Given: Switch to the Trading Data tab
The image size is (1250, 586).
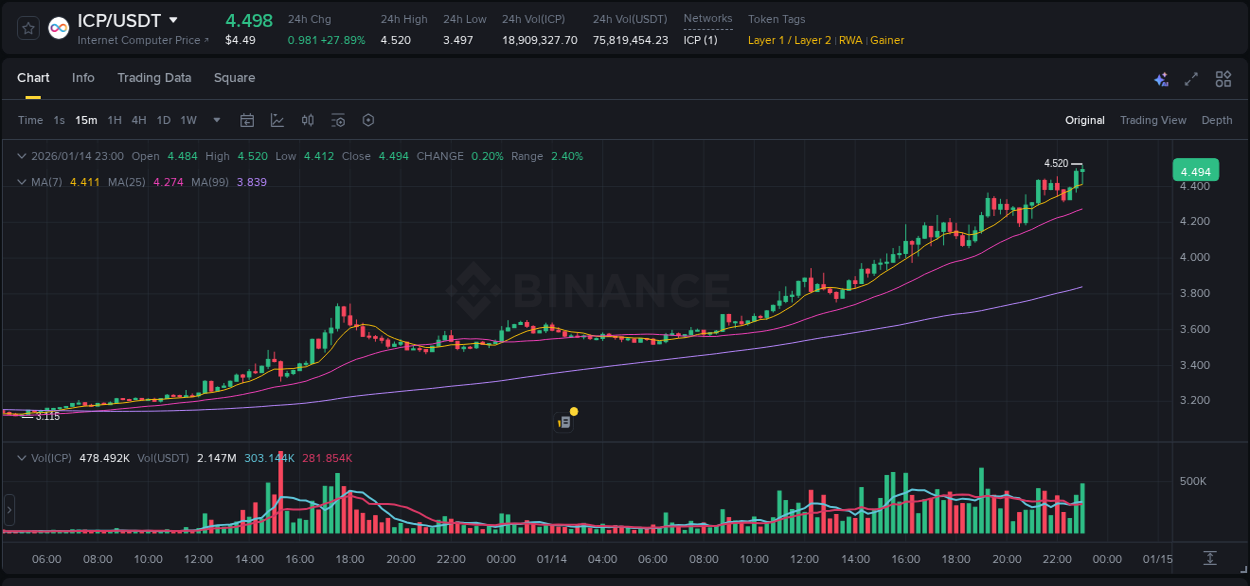Looking at the screenshot, I should click(154, 78).
